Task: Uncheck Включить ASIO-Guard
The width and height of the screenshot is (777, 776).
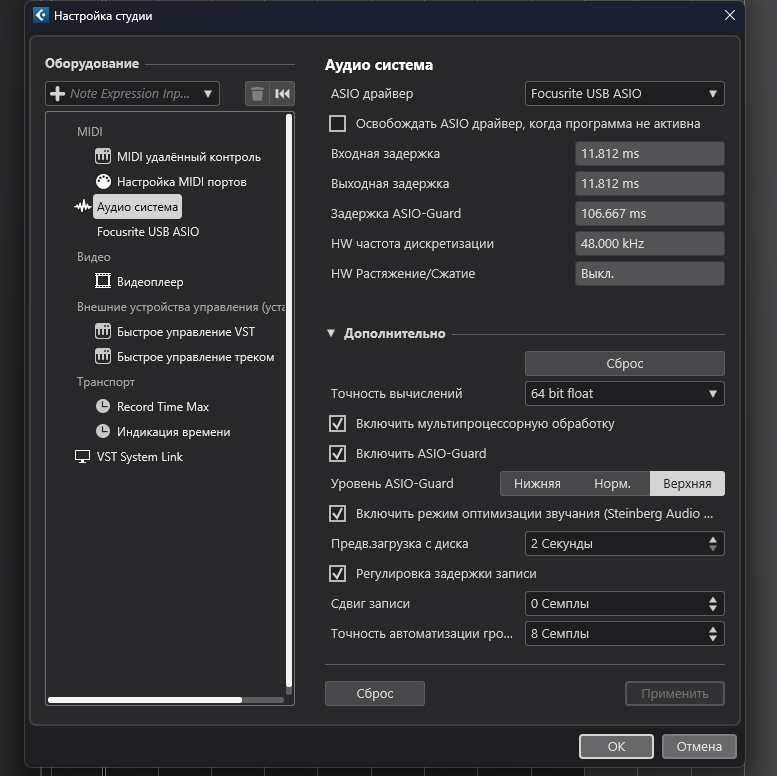Action: coord(337,453)
